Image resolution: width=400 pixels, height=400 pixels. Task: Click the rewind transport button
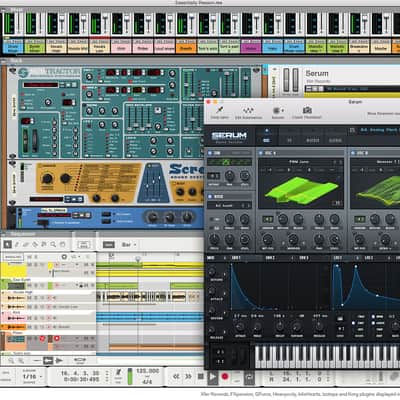176,376
